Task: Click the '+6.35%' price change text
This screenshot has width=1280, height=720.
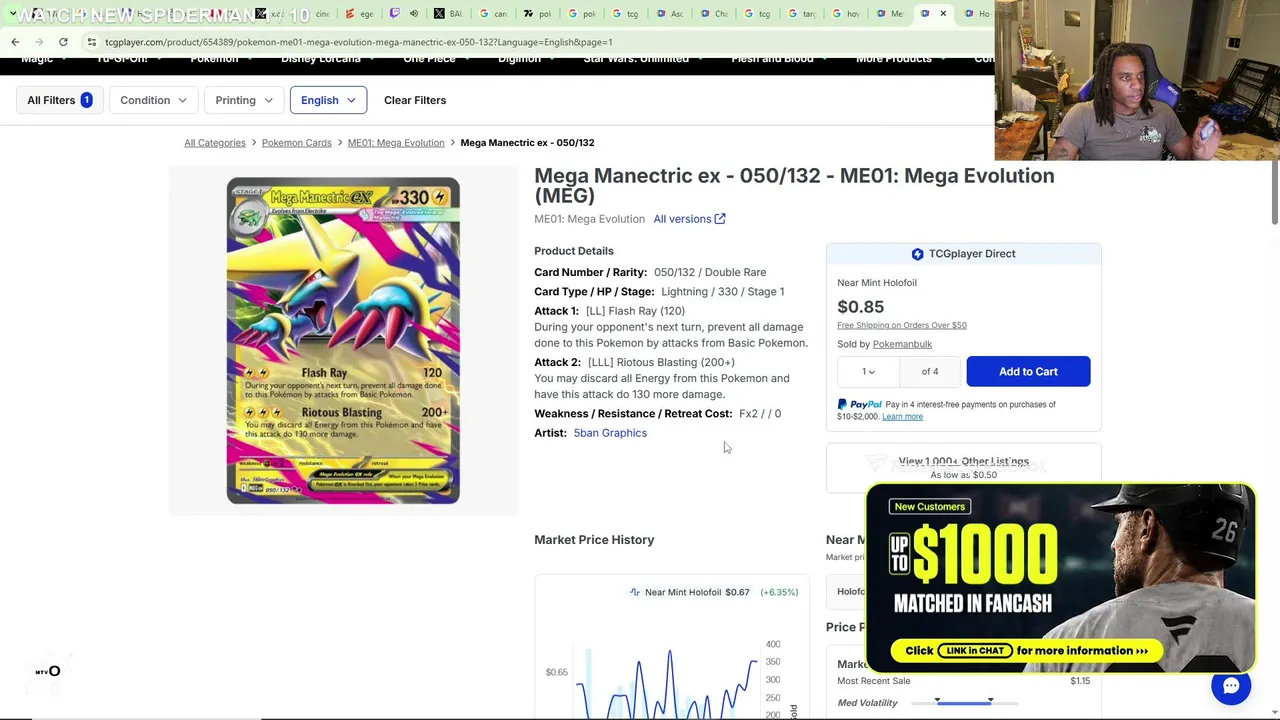Action: point(779,592)
